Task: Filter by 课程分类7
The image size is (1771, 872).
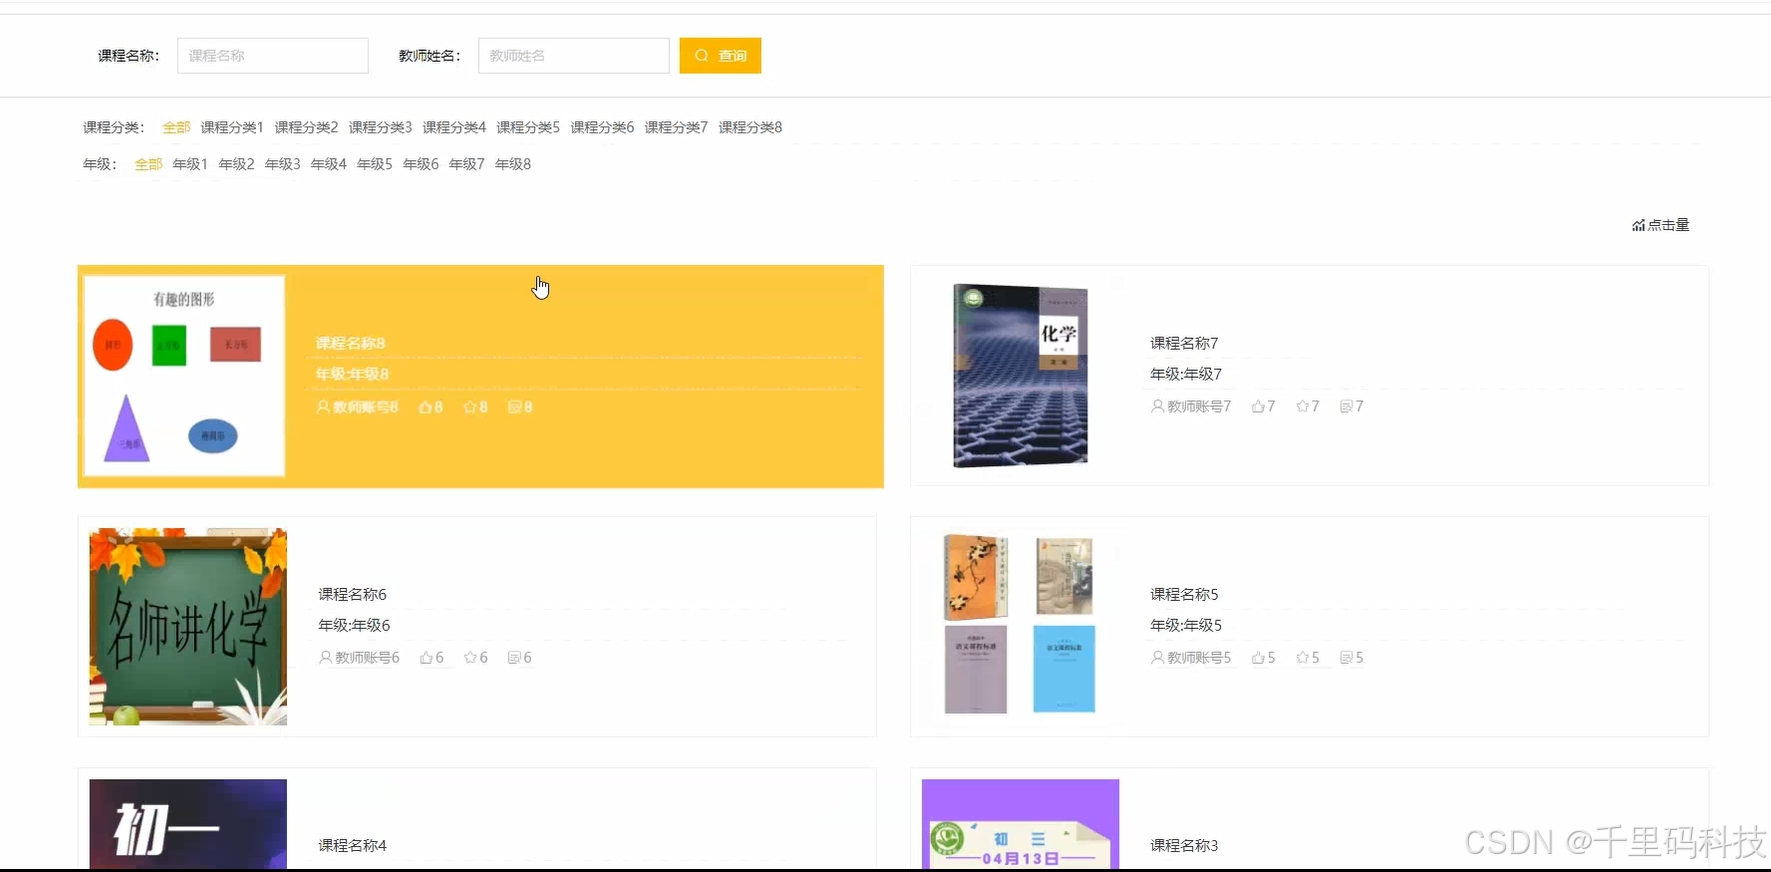Action: (676, 127)
